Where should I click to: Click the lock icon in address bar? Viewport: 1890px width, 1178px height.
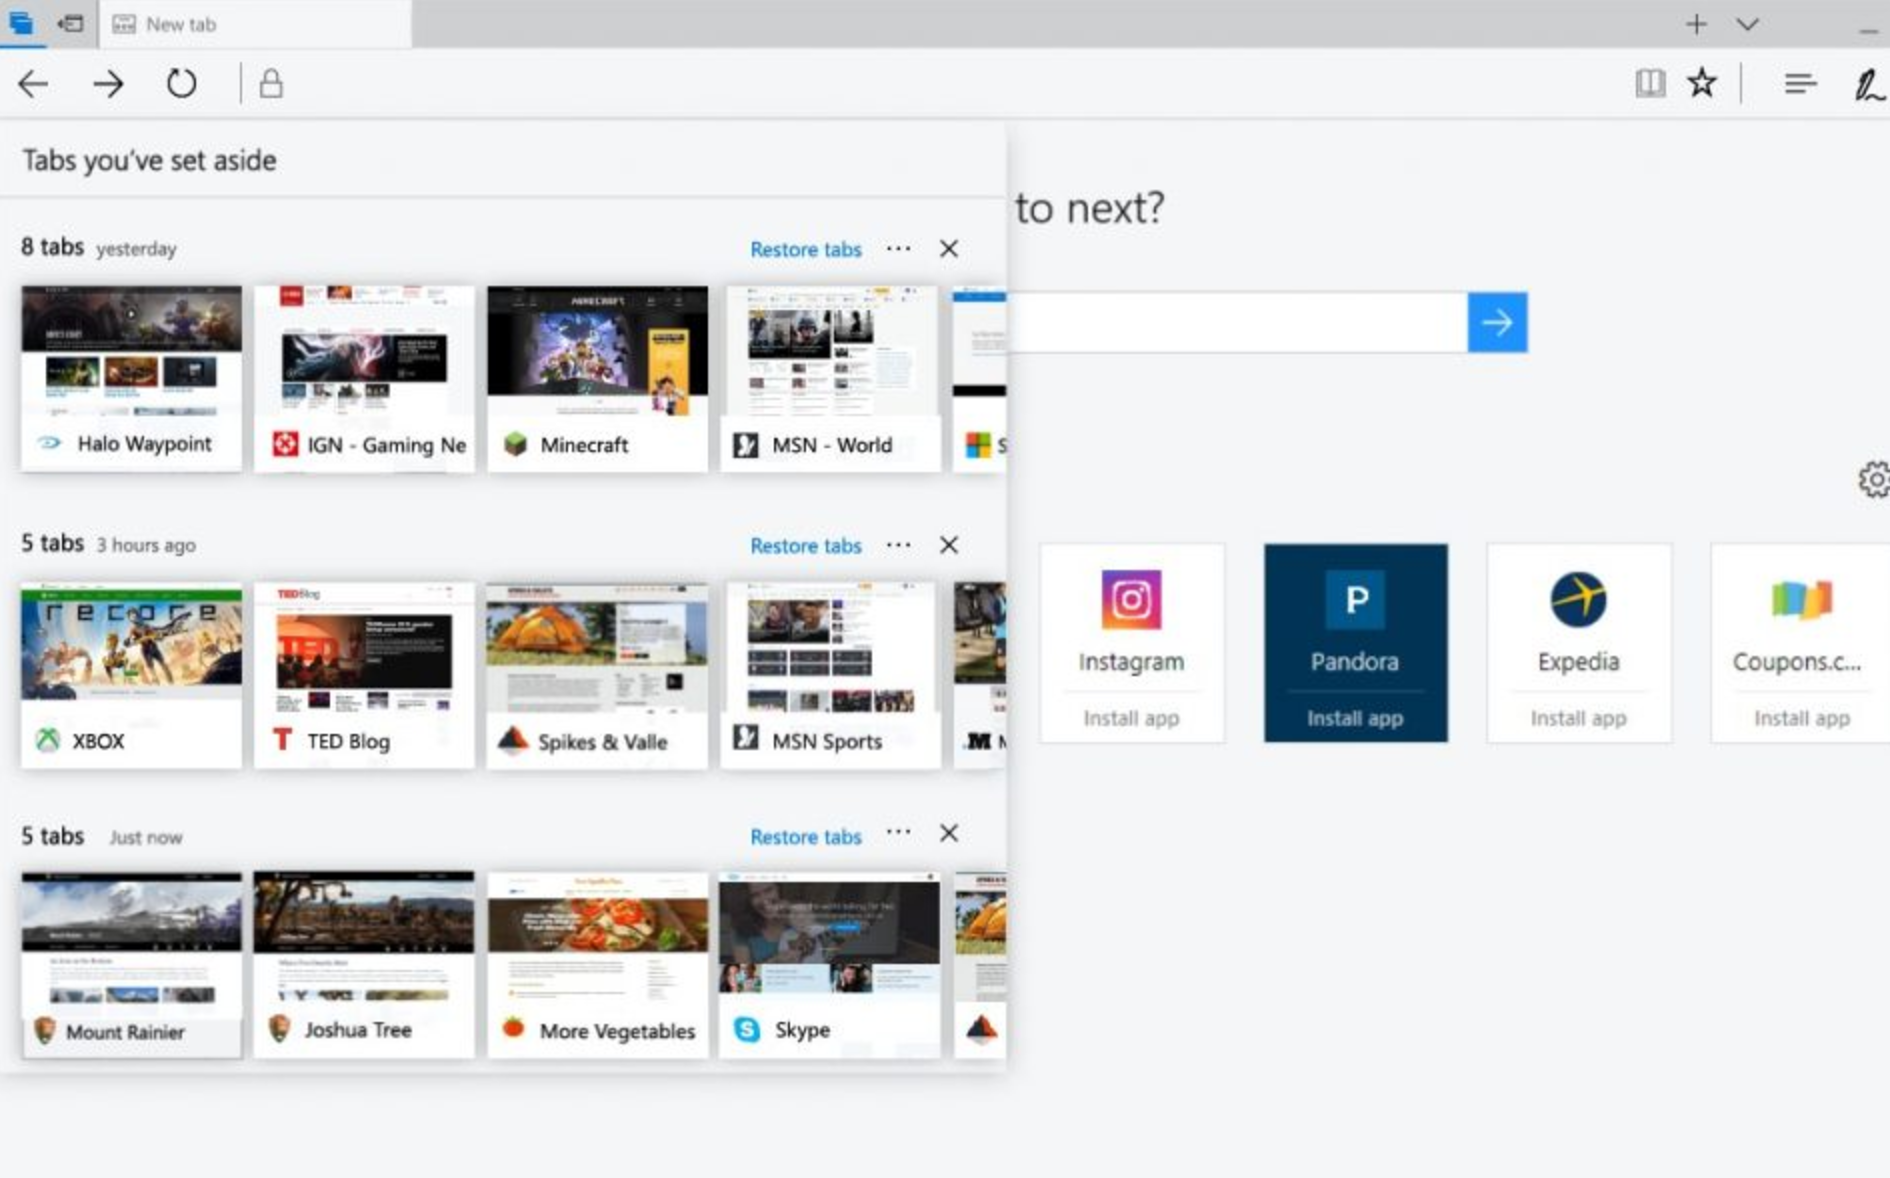271,83
